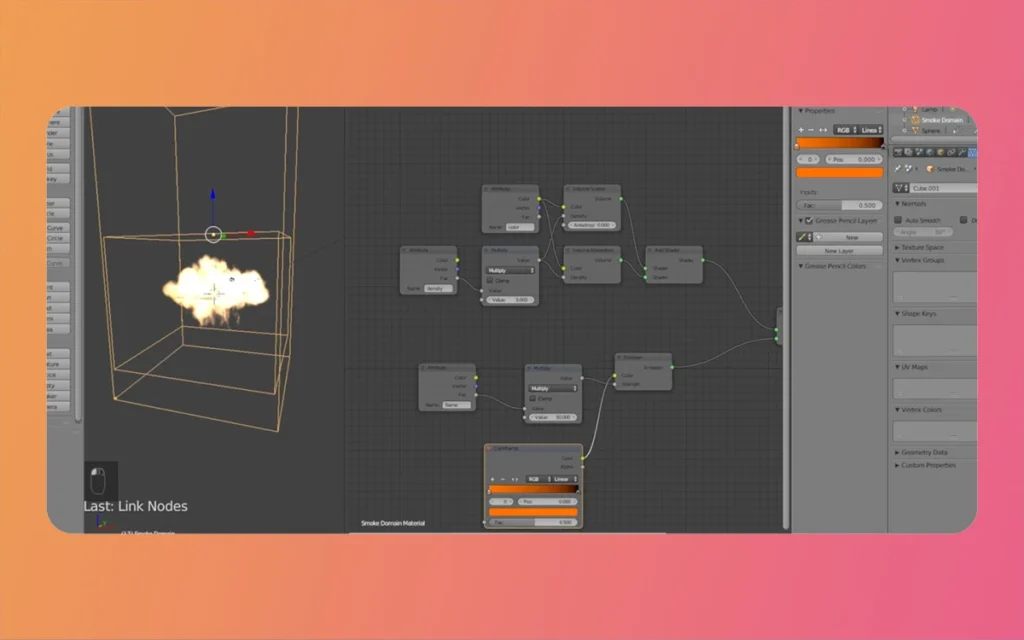This screenshot has width=1024, height=640.
Task: Collapse the Vertex Colors panel
Action: pos(919,409)
